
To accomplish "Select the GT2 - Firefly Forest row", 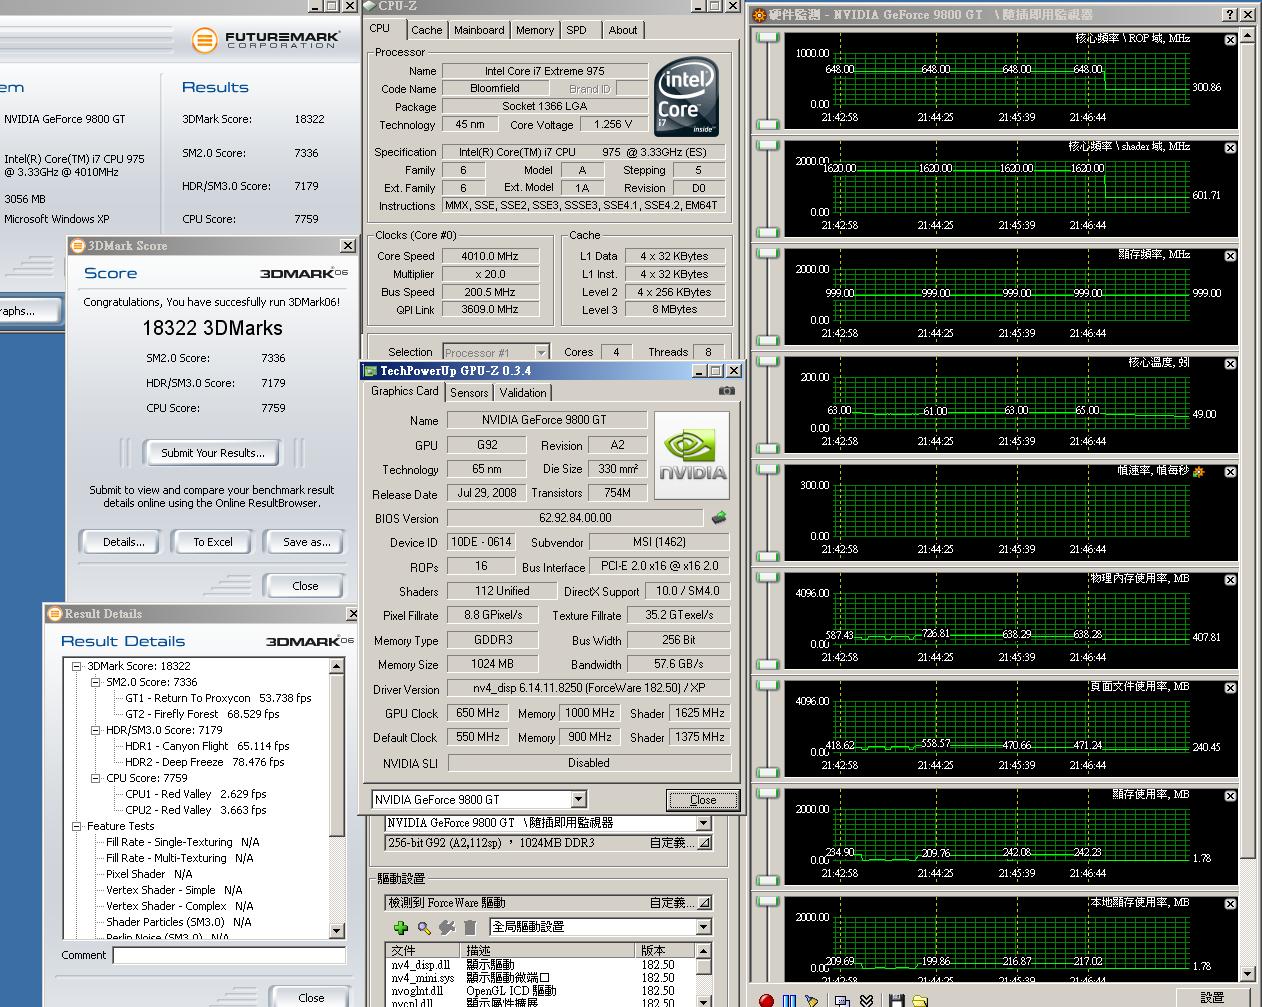I will point(202,714).
